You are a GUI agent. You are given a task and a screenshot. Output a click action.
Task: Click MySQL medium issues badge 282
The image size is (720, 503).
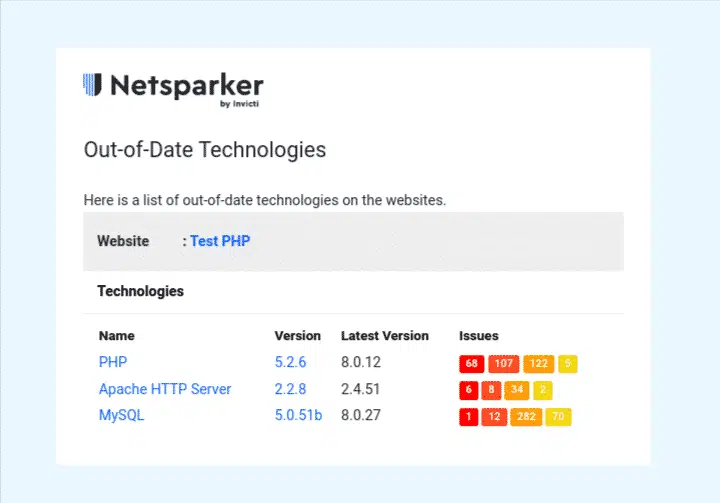tap(526, 417)
